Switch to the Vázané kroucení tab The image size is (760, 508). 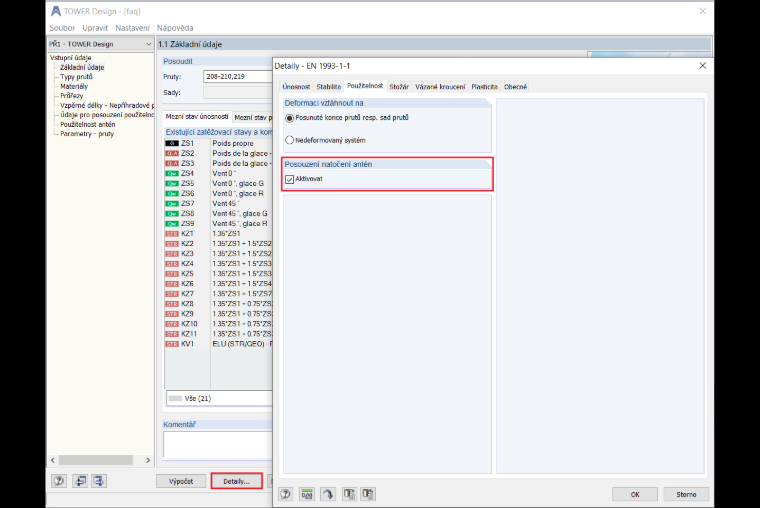(440, 87)
